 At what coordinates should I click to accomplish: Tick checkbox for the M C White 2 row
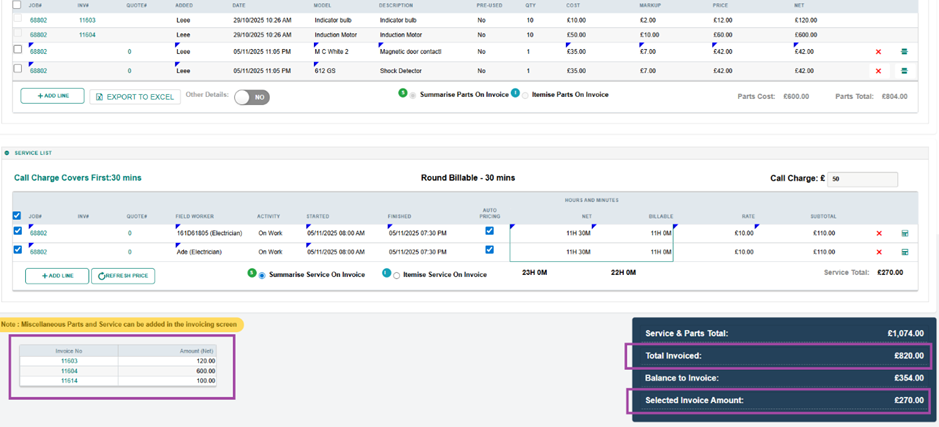click(17, 49)
